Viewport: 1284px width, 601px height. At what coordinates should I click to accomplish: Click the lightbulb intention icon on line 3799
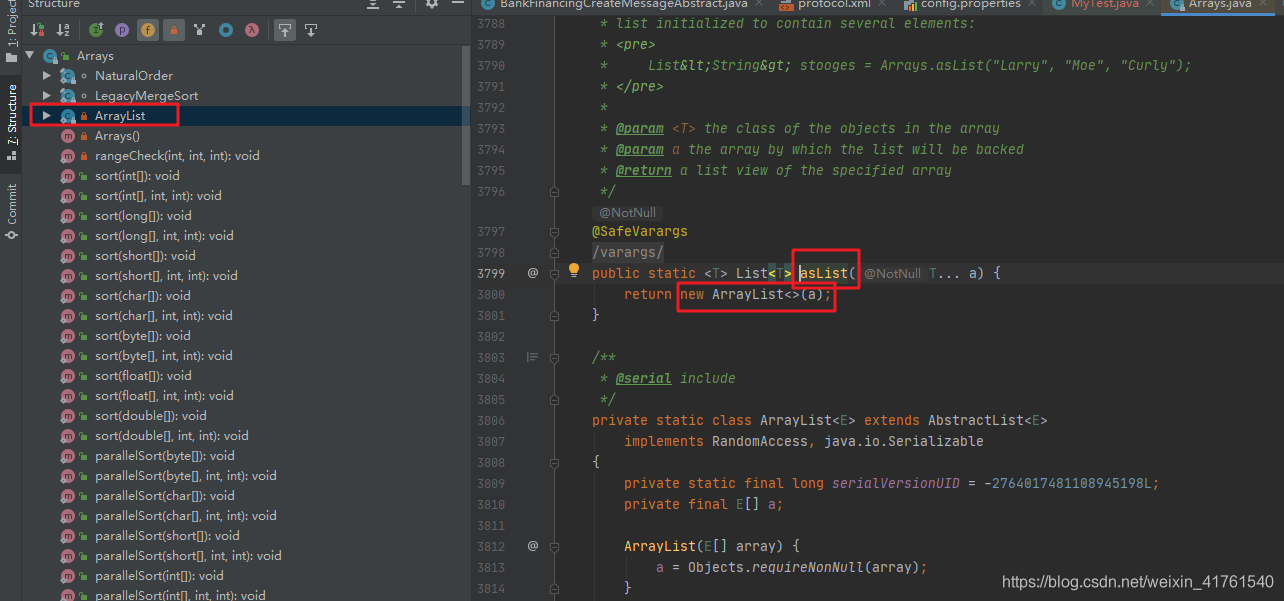pyautogui.click(x=573, y=270)
